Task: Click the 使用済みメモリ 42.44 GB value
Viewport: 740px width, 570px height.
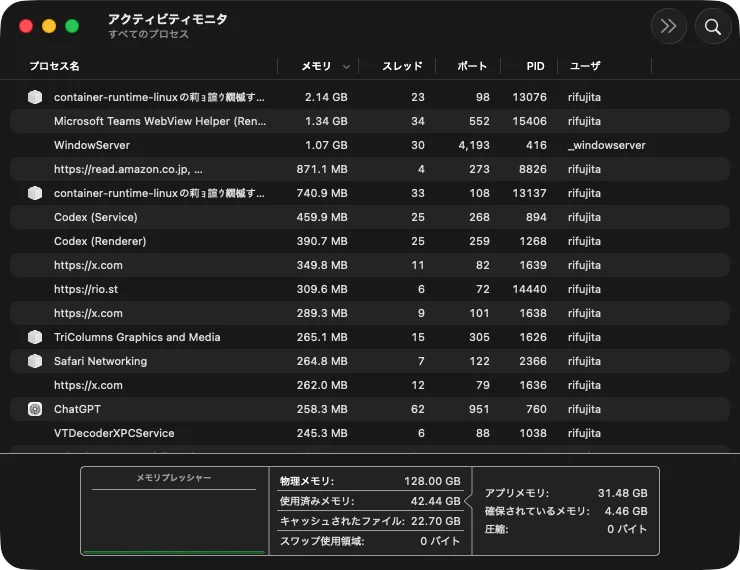Action: [x=435, y=501]
